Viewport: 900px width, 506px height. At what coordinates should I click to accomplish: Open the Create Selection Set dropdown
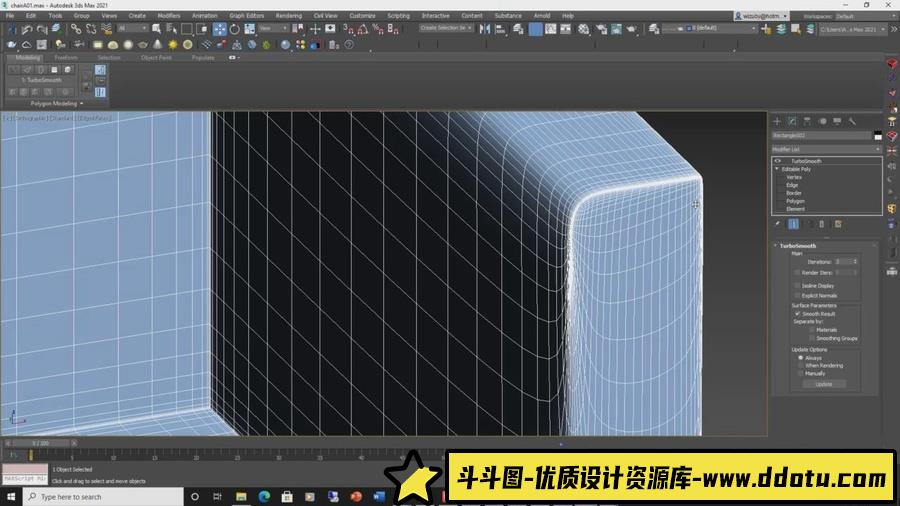(446, 28)
